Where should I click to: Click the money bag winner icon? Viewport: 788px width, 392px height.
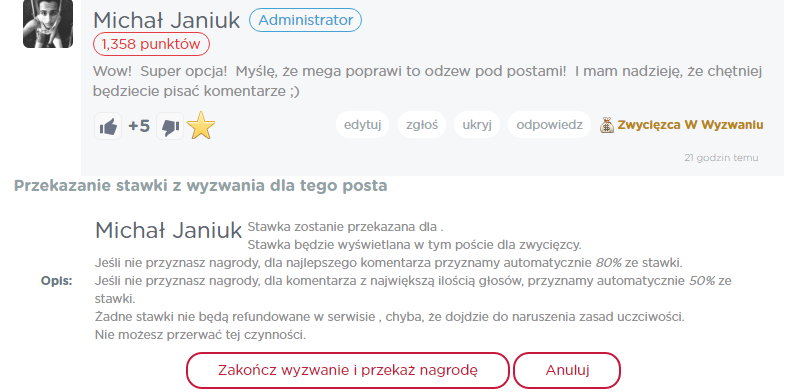coord(607,125)
